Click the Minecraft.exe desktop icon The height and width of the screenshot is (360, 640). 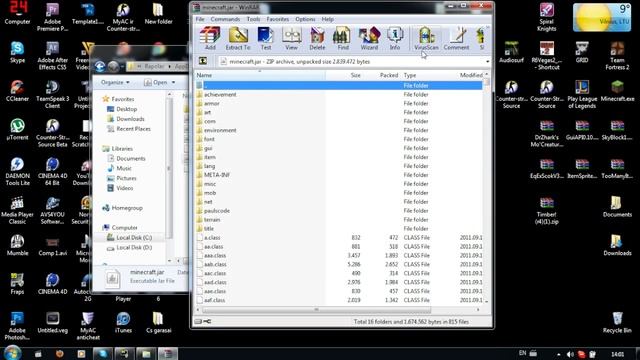pos(617,90)
